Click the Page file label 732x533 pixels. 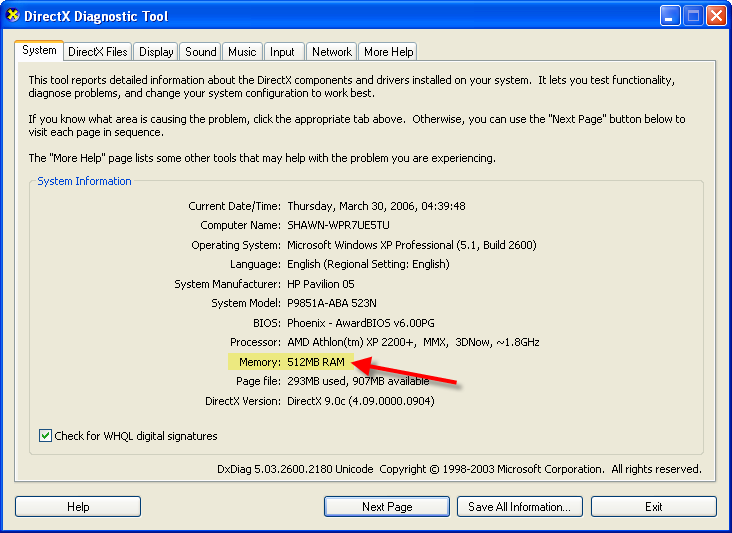tap(259, 381)
